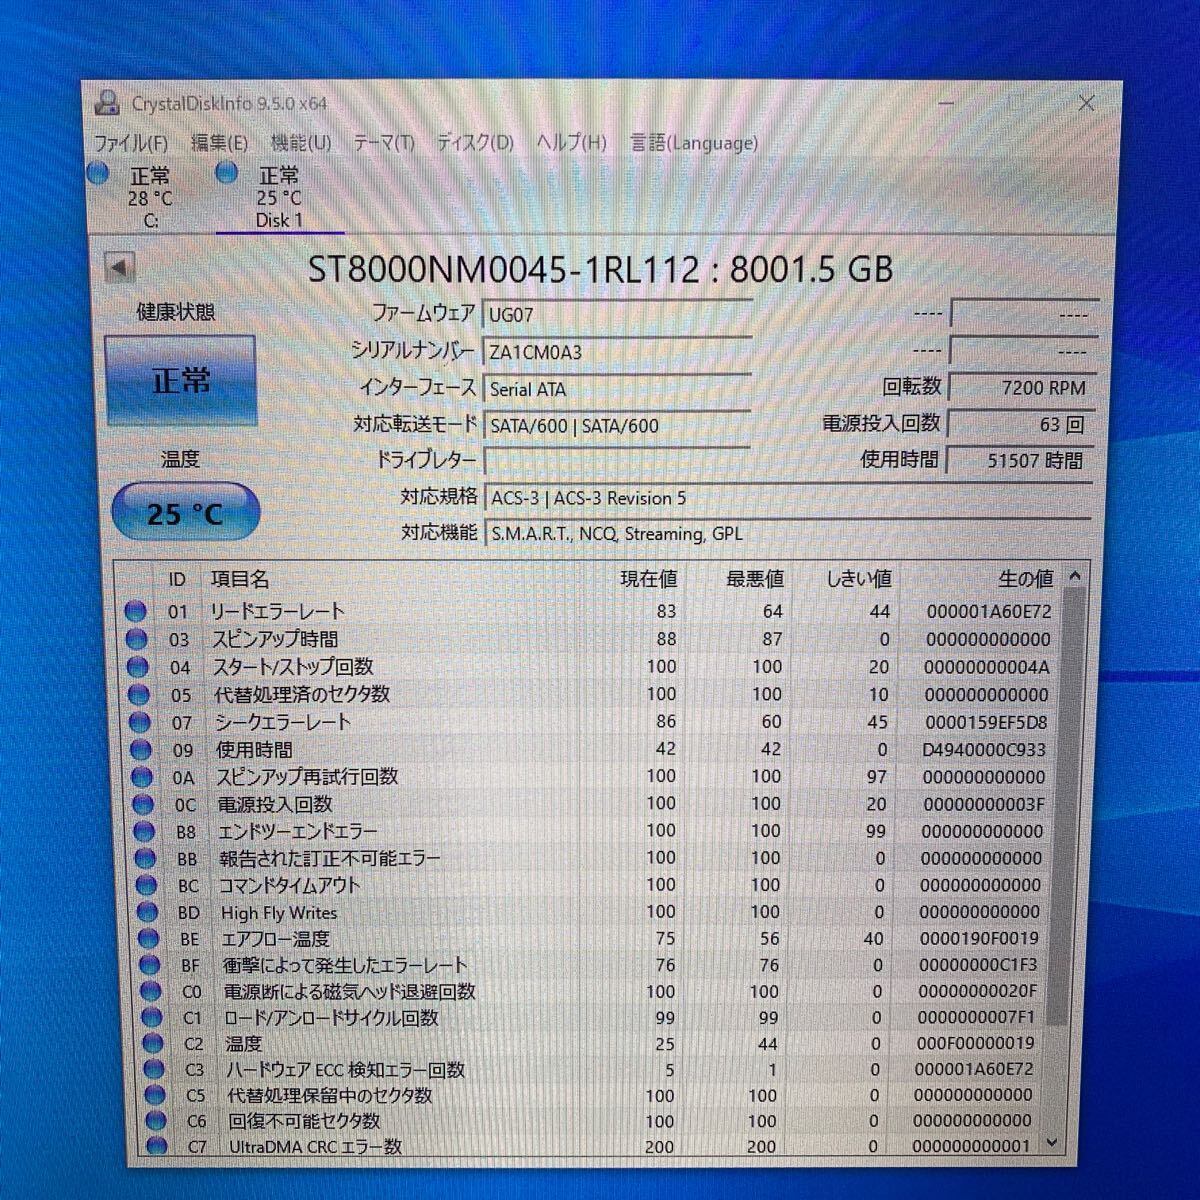Close the CrystalDiskInfo window

coord(1086,102)
